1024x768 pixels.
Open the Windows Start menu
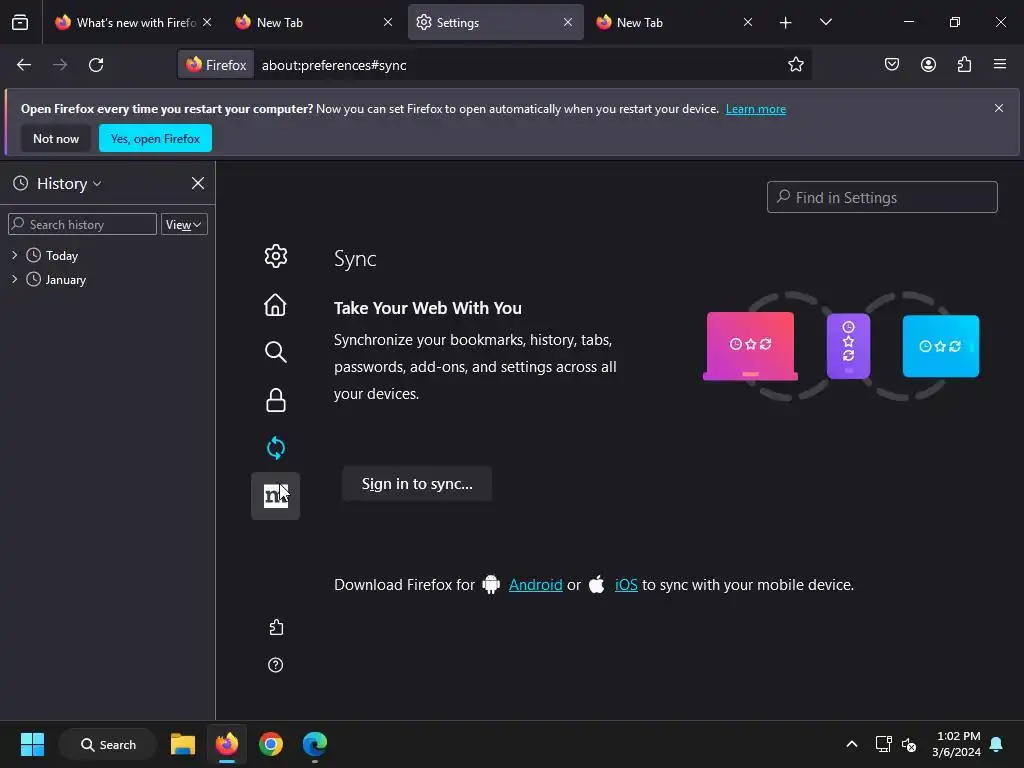(32, 744)
